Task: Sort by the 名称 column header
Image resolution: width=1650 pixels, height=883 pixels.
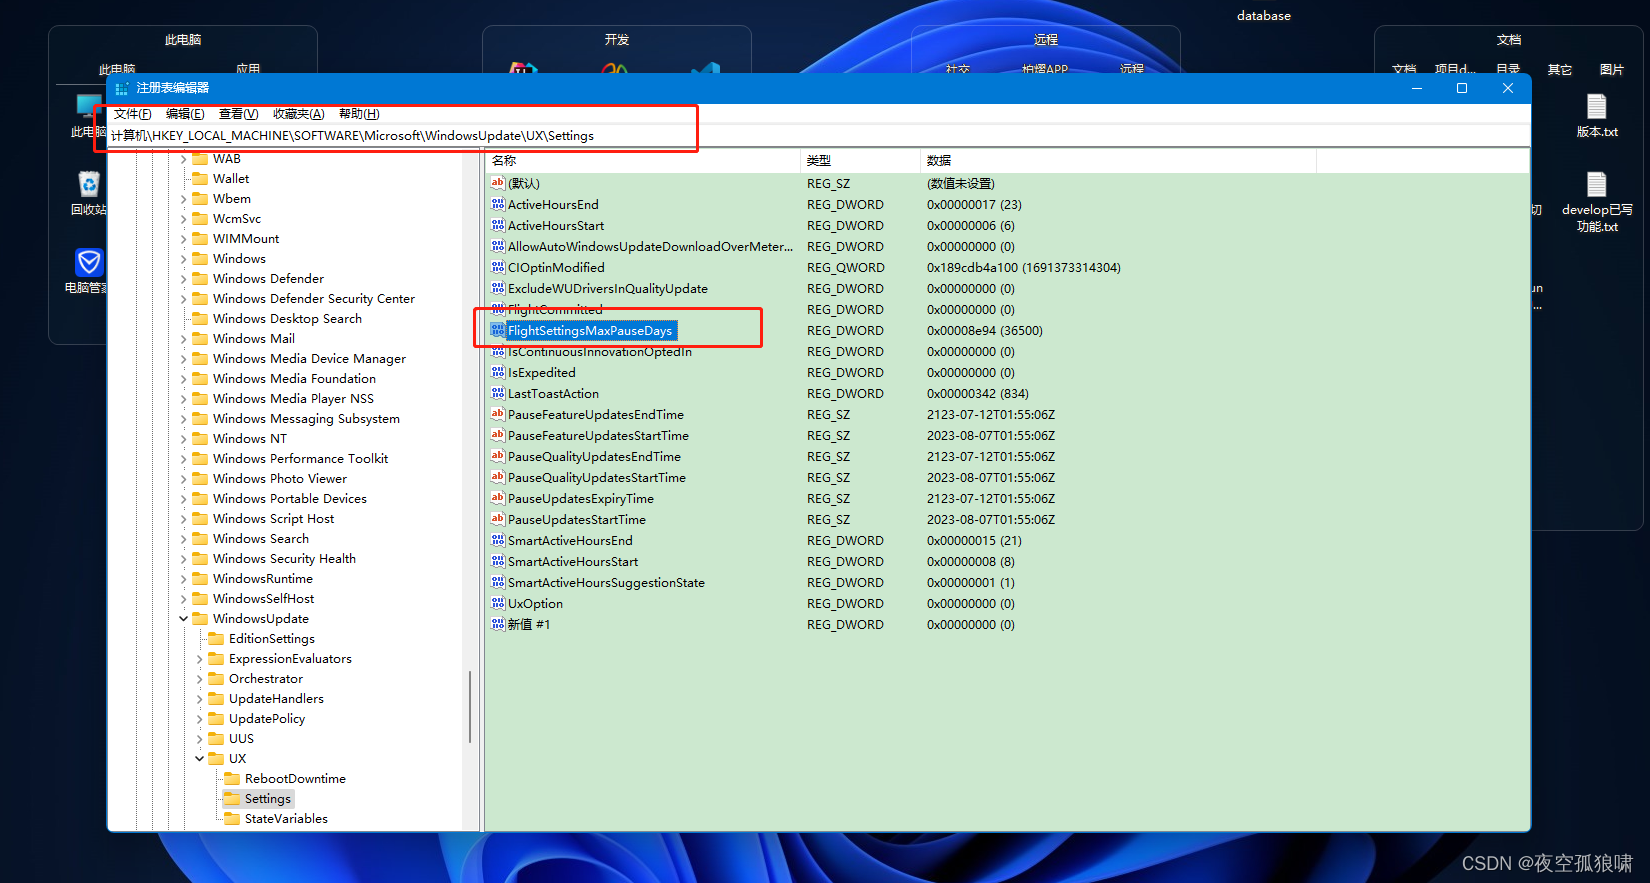Action: [x=643, y=160]
